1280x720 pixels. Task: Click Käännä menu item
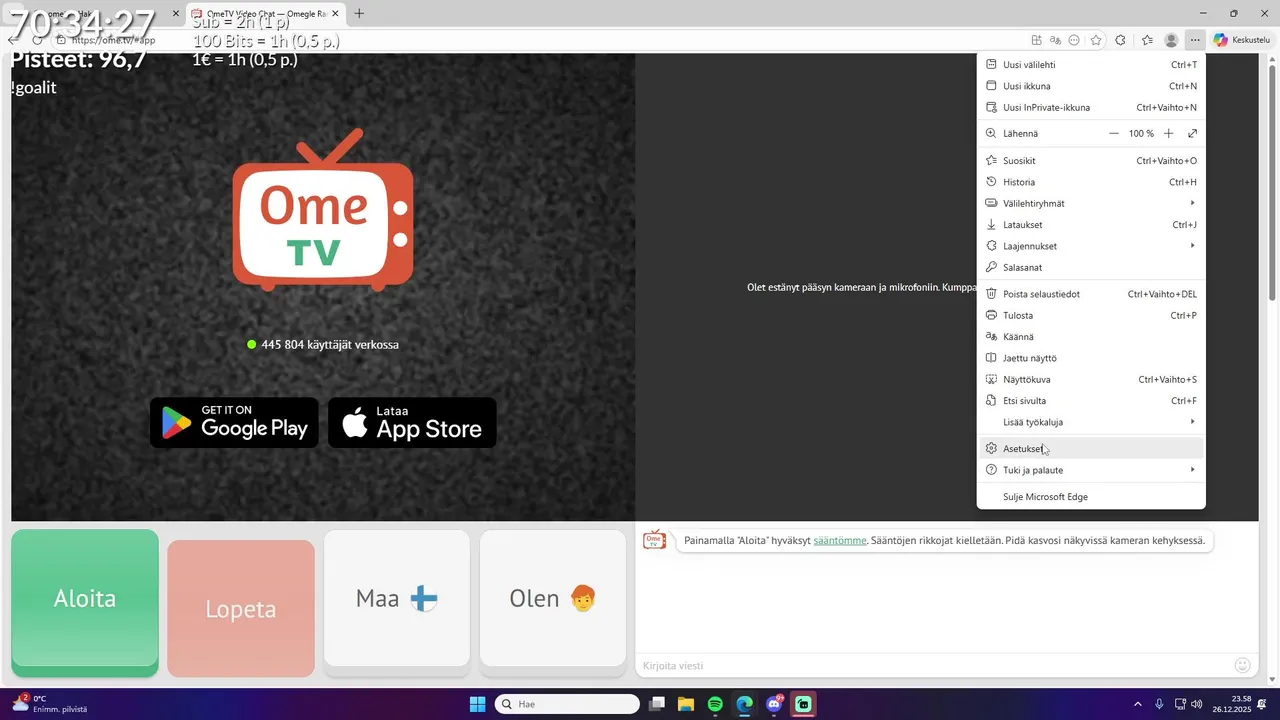[1091, 337]
